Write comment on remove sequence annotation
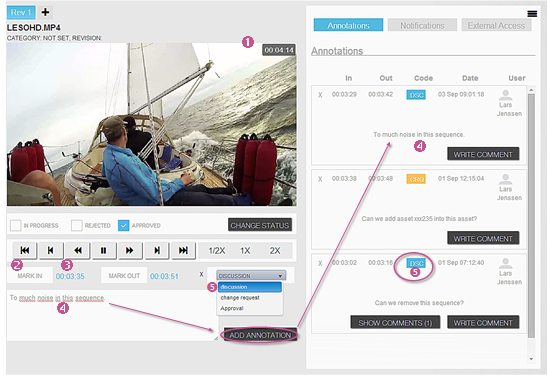This screenshot has height=376, width=548. 483,323
